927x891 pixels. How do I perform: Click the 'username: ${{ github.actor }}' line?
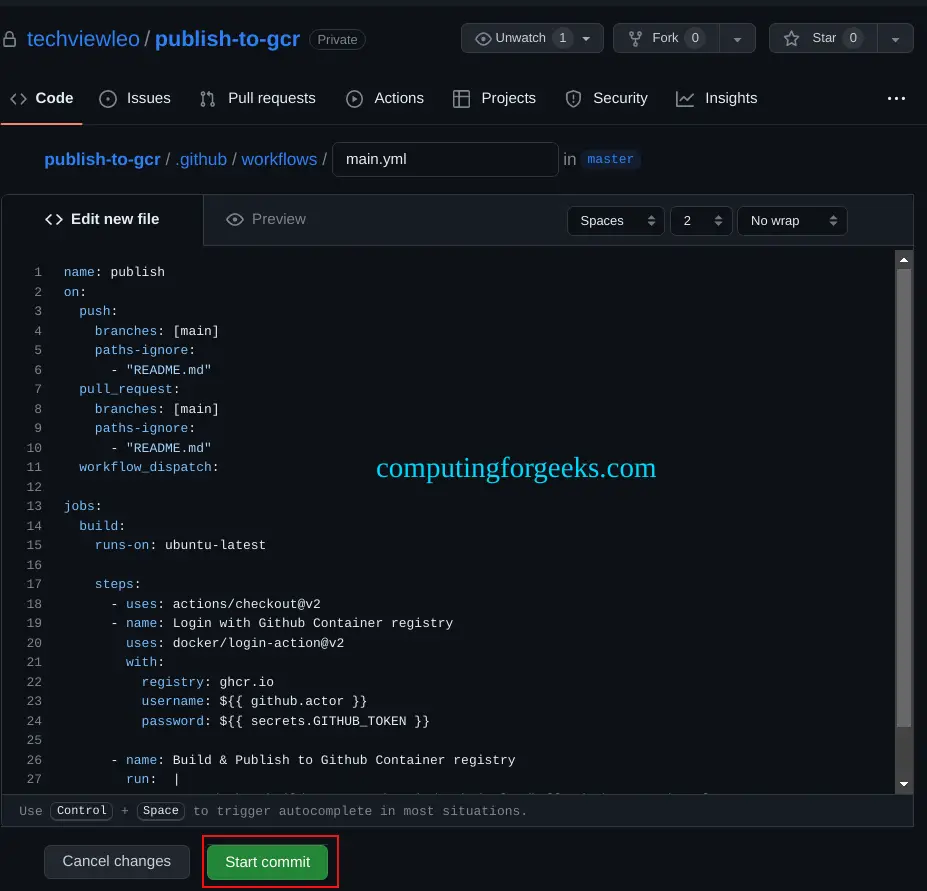[254, 701]
